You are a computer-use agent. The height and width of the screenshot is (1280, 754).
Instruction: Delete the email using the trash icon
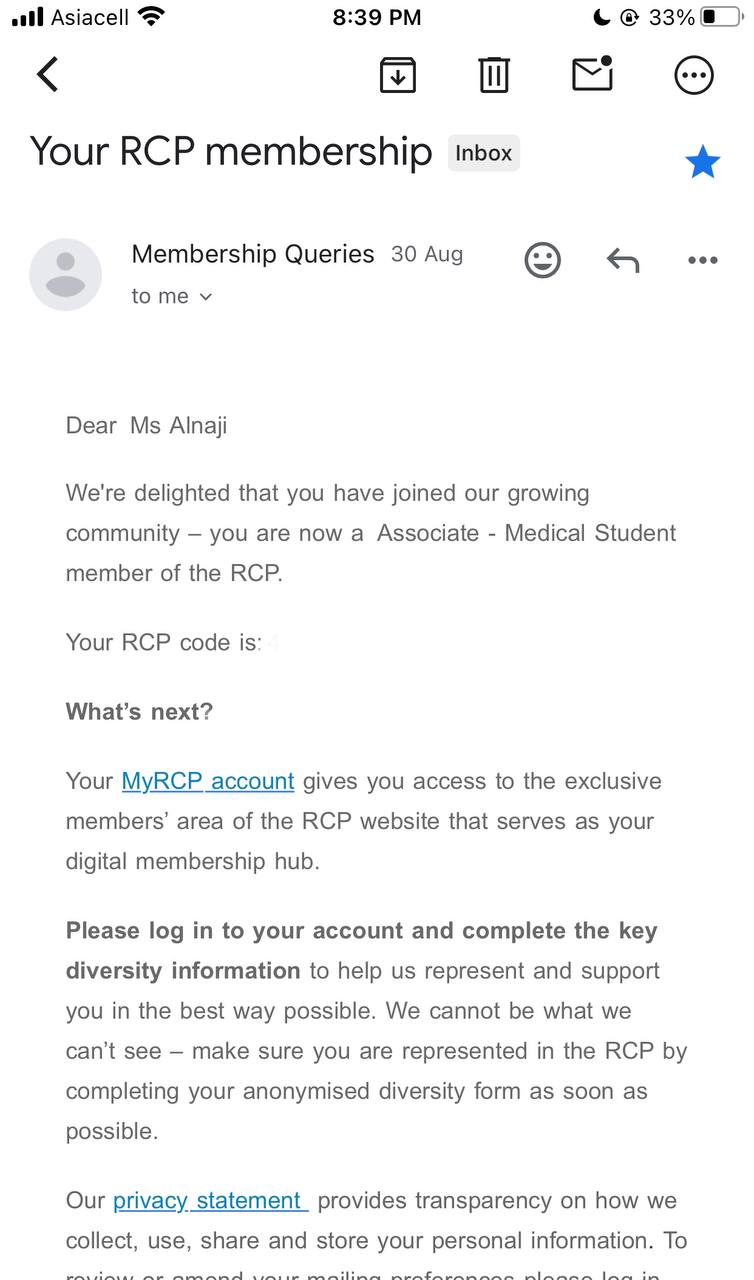(x=494, y=75)
